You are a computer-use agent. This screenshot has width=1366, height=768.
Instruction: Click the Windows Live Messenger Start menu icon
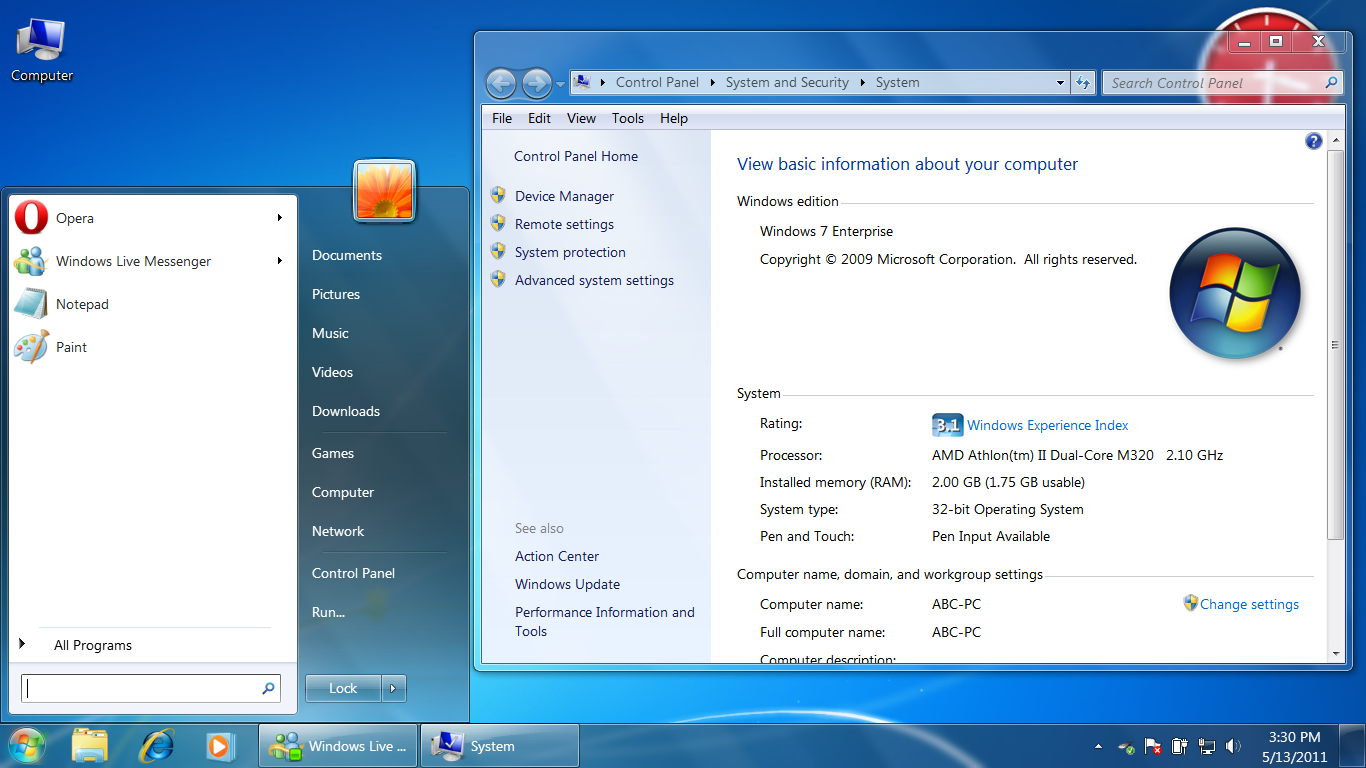31,261
